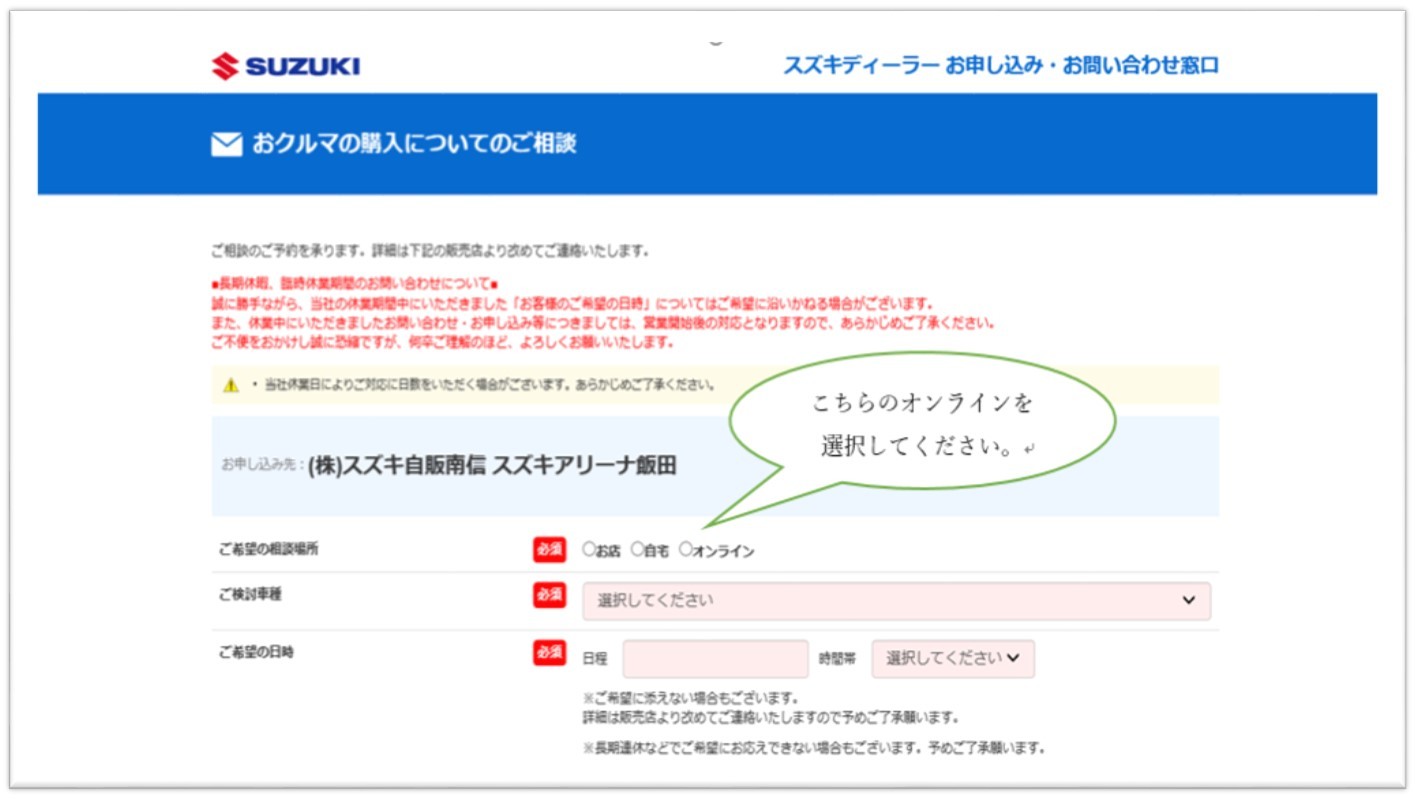Image resolution: width=1415 pixels, height=799 pixels.
Task: Select the お店 radio button
Action: point(589,549)
